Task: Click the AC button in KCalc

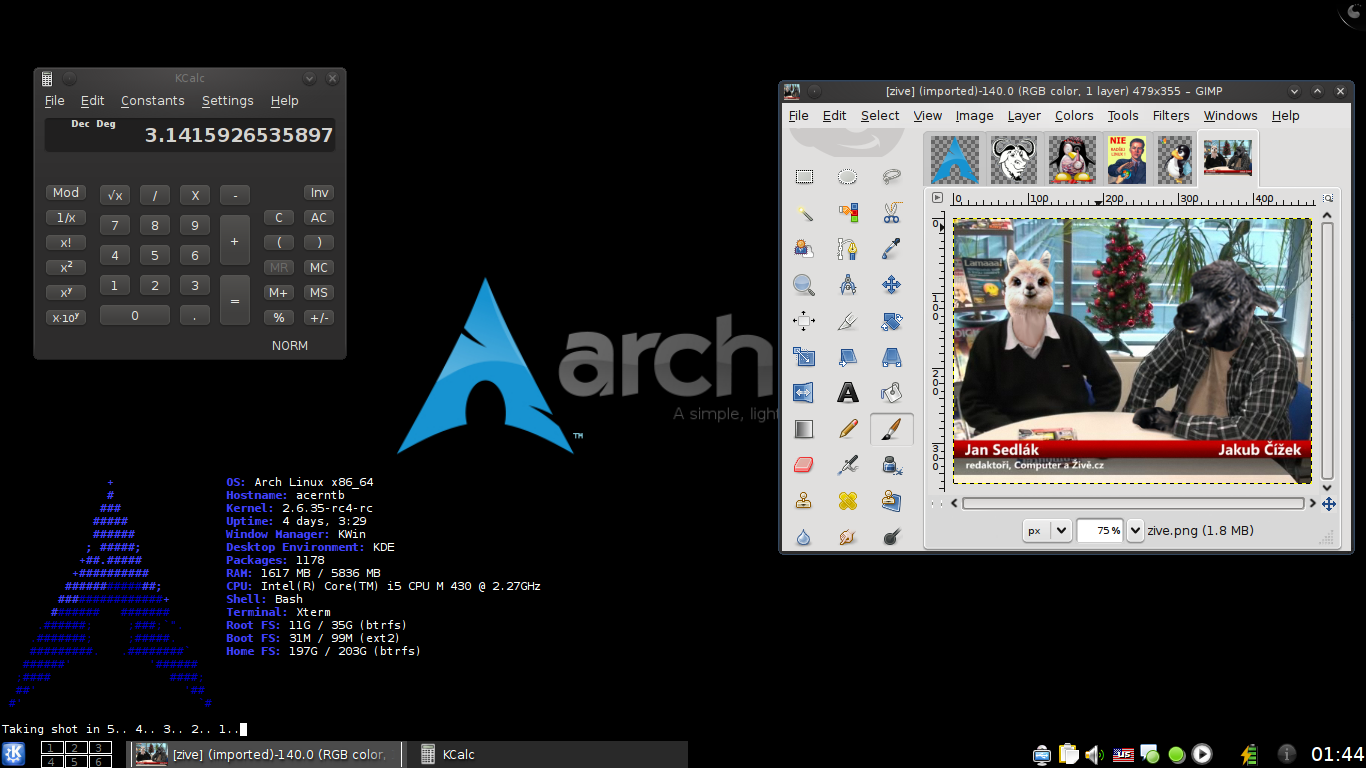Action: coord(319,218)
